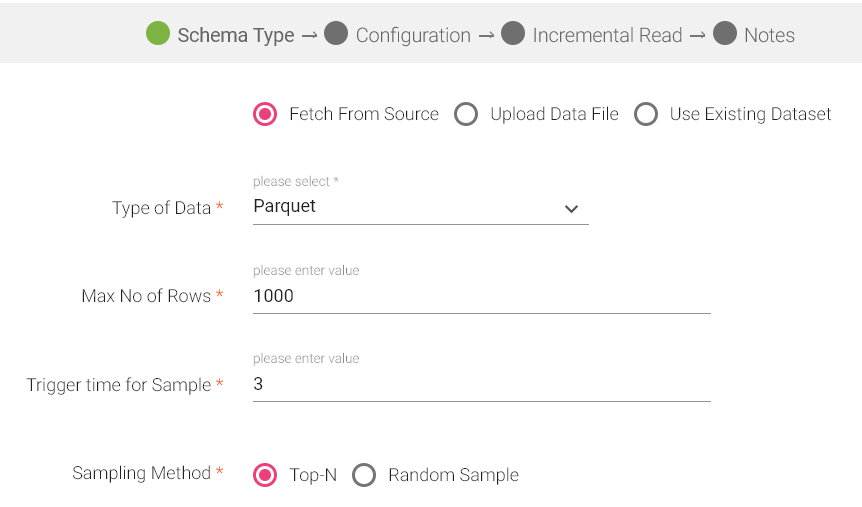Click the Configuration step circle
Viewport: 862px width, 507px height.
click(x=336, y=34)
